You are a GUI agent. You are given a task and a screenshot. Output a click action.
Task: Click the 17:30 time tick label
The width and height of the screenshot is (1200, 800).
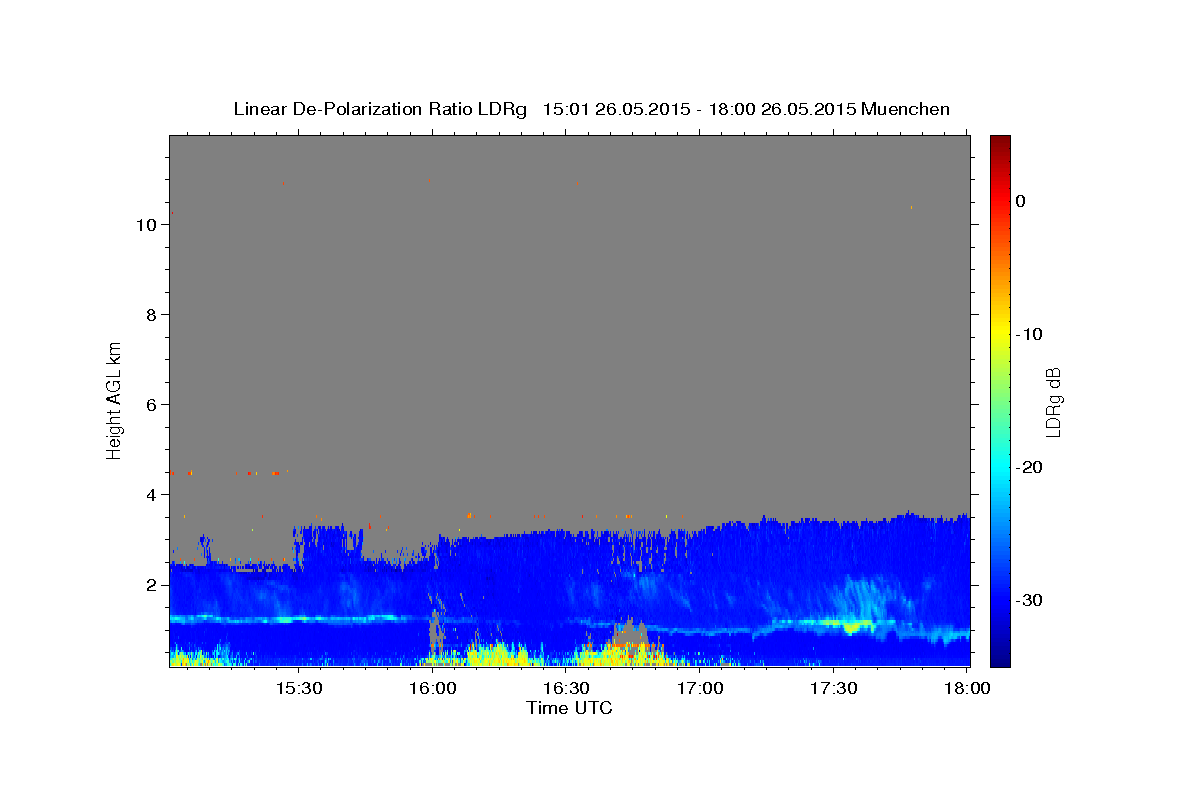click(834, 689)
